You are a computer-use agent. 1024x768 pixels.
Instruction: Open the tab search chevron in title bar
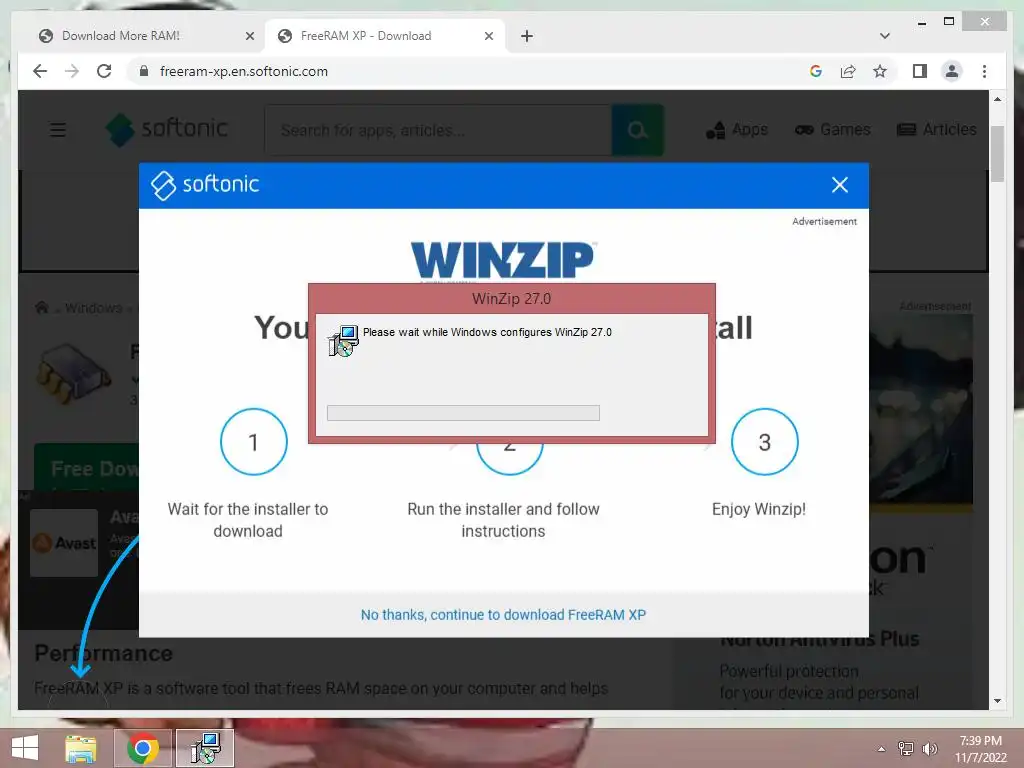click(884, 36)
